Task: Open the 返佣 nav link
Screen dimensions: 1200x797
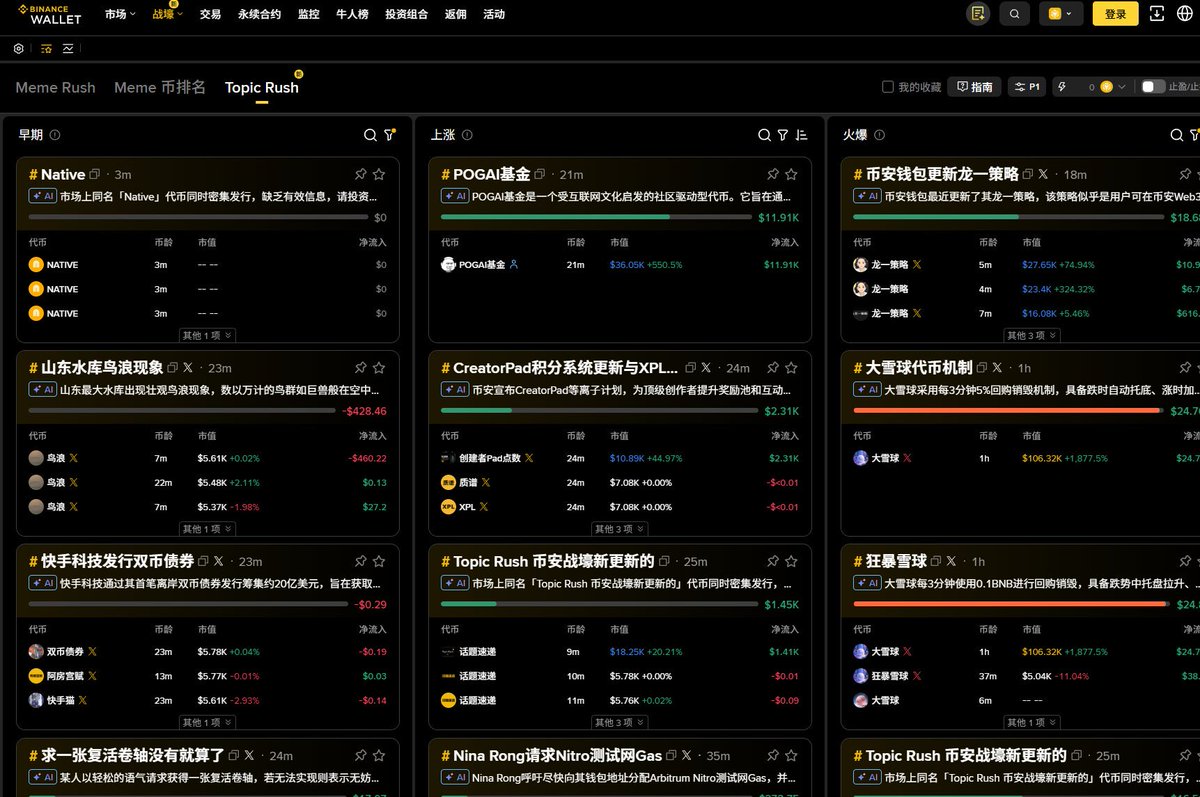Action: pos(456,14)
